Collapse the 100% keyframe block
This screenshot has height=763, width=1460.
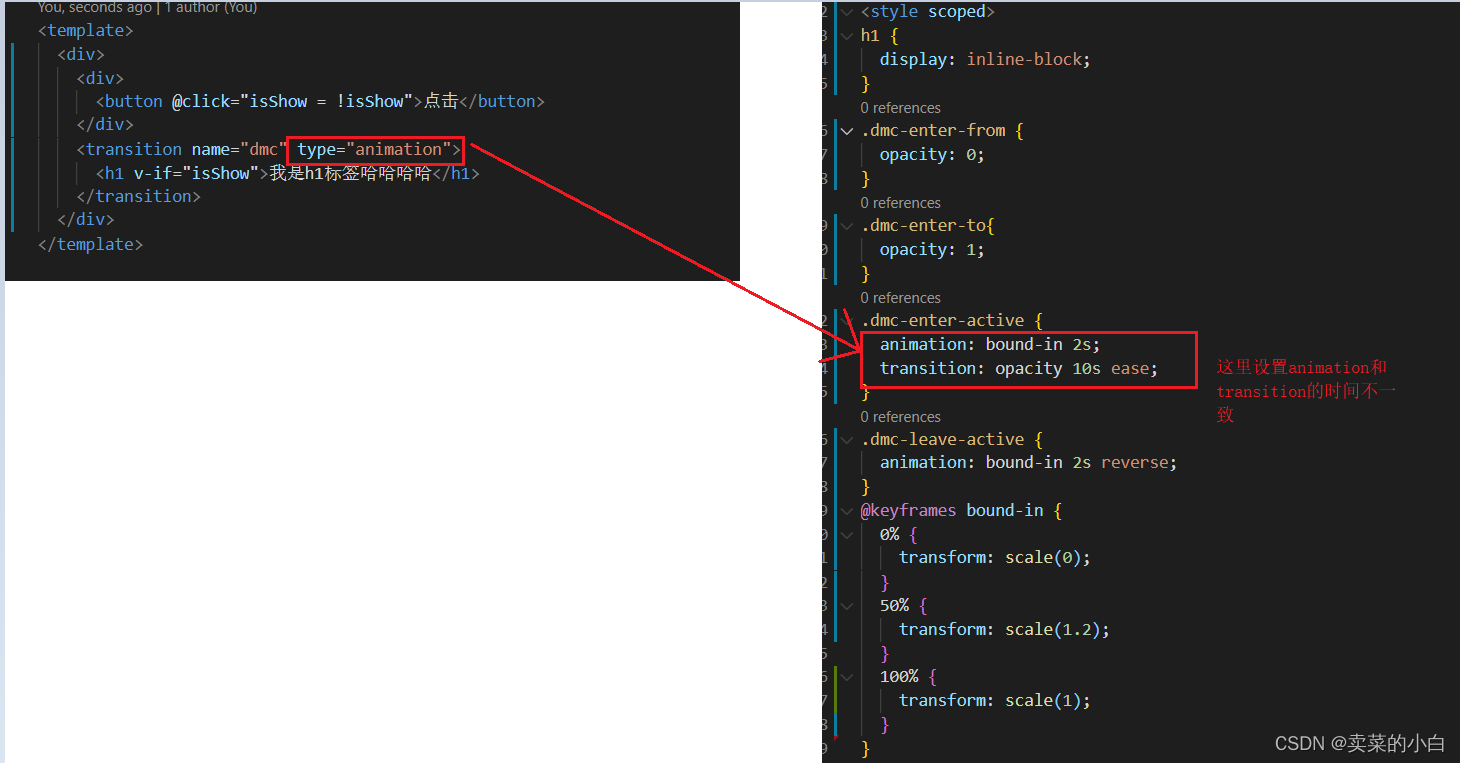coord(848,677)
